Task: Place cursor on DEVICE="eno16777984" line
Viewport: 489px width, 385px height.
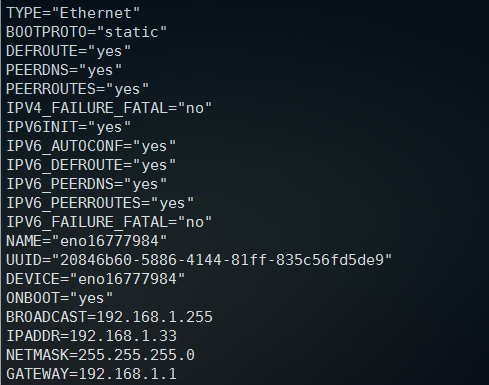Action: pyautogui.click(x=95, y=279)
